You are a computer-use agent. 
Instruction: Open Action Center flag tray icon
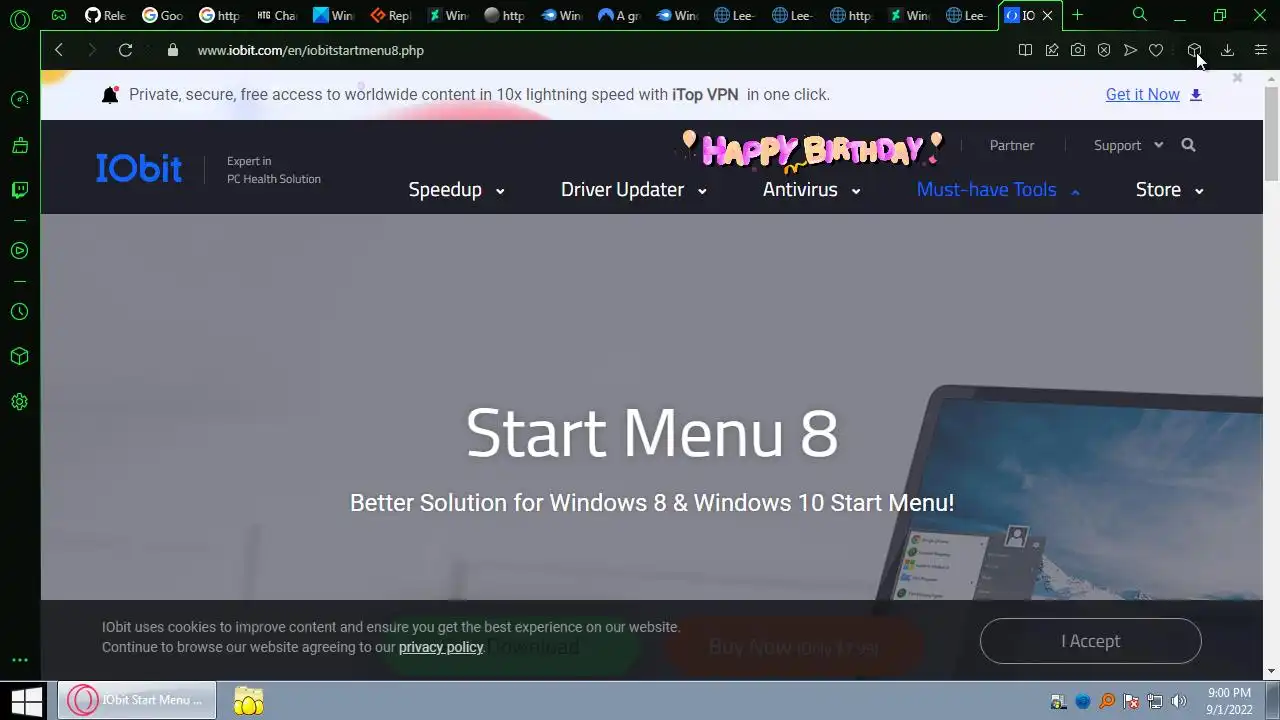click(x=1131, y=701)
